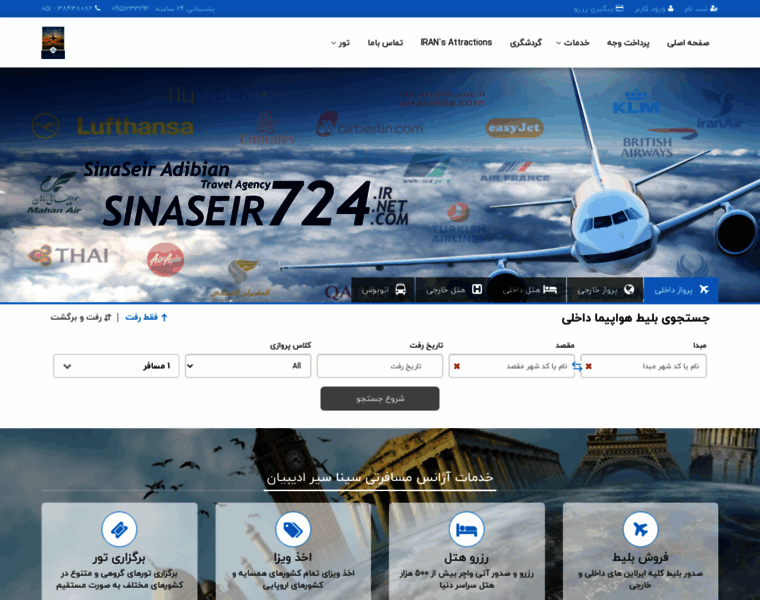760x600 pixels.
Task: Click the site logo image
Action: [53, 43]
